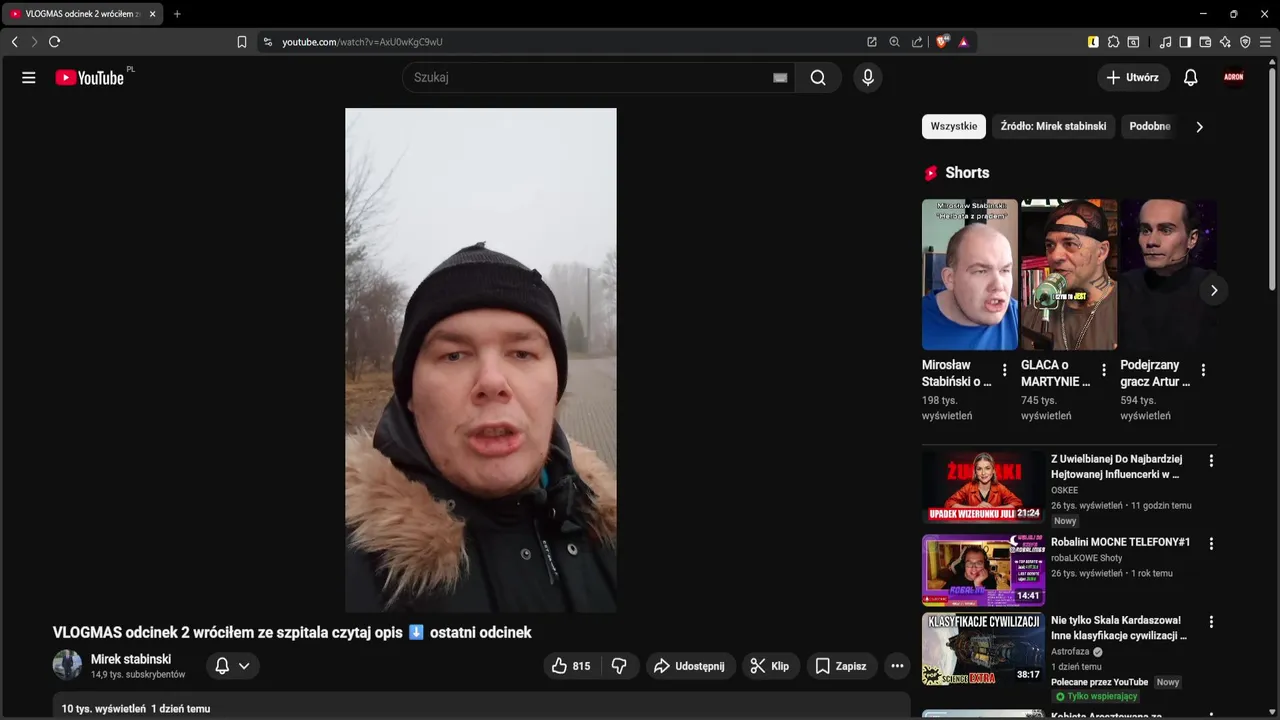View site information icon in address bar
The width and height of the screenshot is (1280, 720).
[x=267, y=42]
